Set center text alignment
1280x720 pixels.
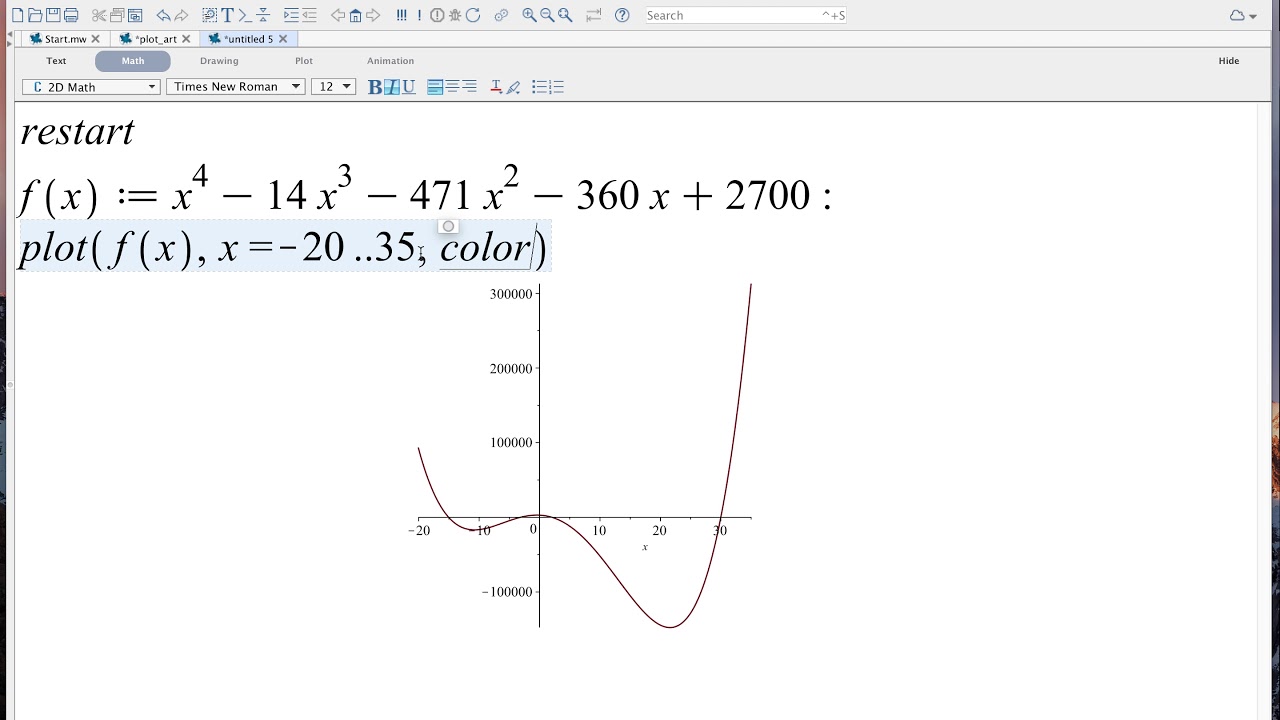(x=452, y=87)
